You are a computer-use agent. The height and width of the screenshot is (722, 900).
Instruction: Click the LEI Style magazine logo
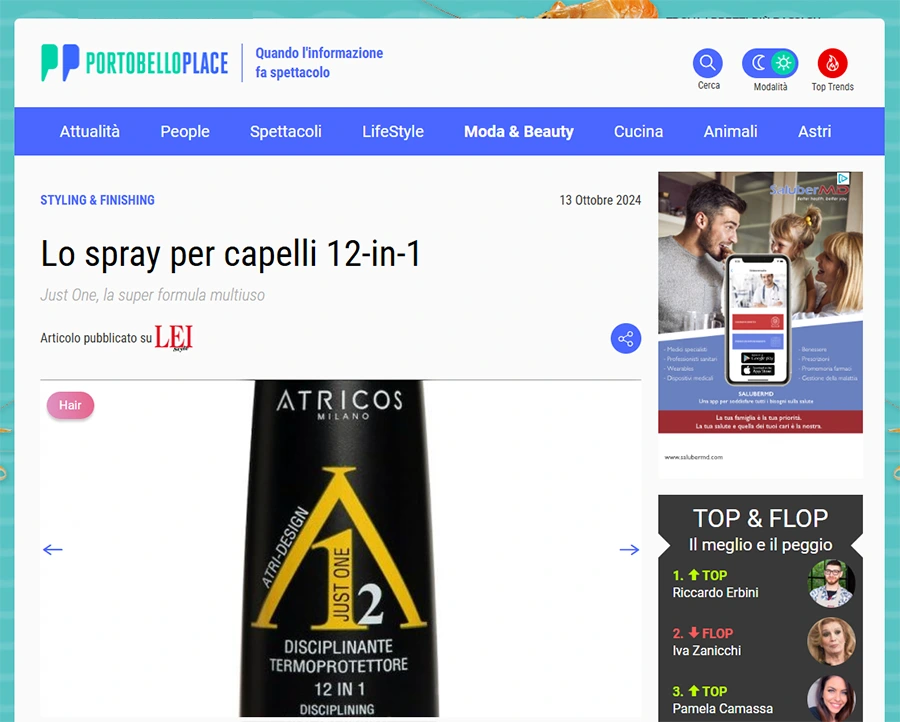(173, 338)
